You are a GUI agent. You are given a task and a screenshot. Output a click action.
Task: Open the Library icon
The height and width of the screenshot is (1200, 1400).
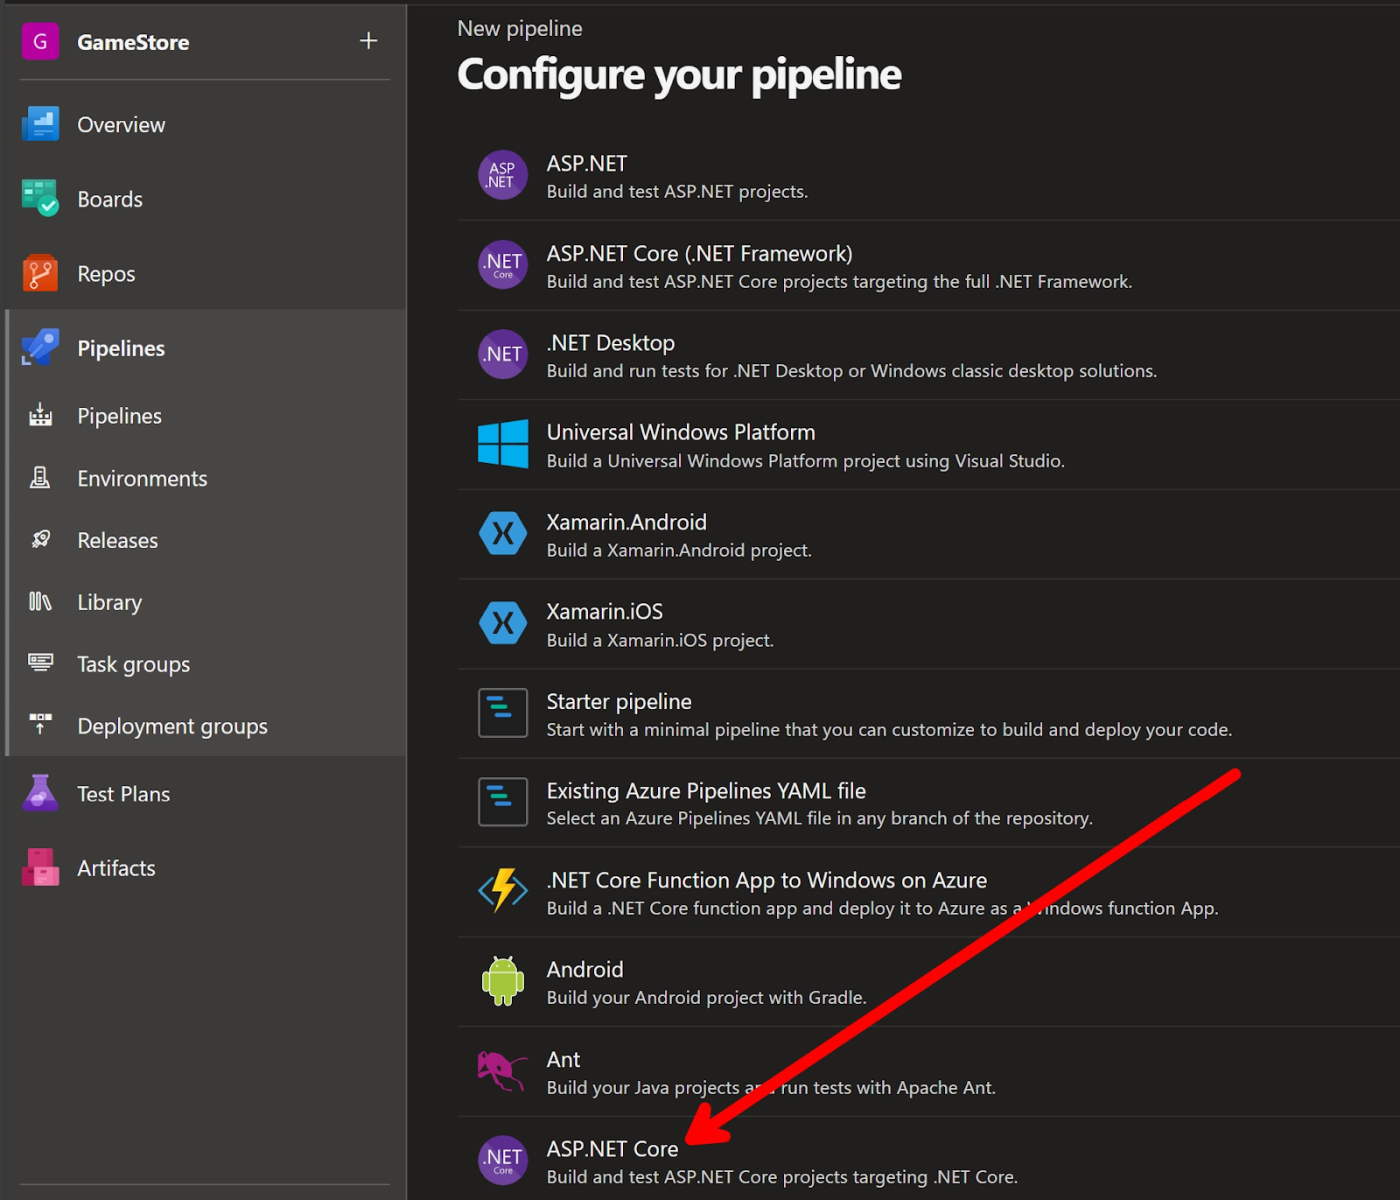[x=40, y=602]
